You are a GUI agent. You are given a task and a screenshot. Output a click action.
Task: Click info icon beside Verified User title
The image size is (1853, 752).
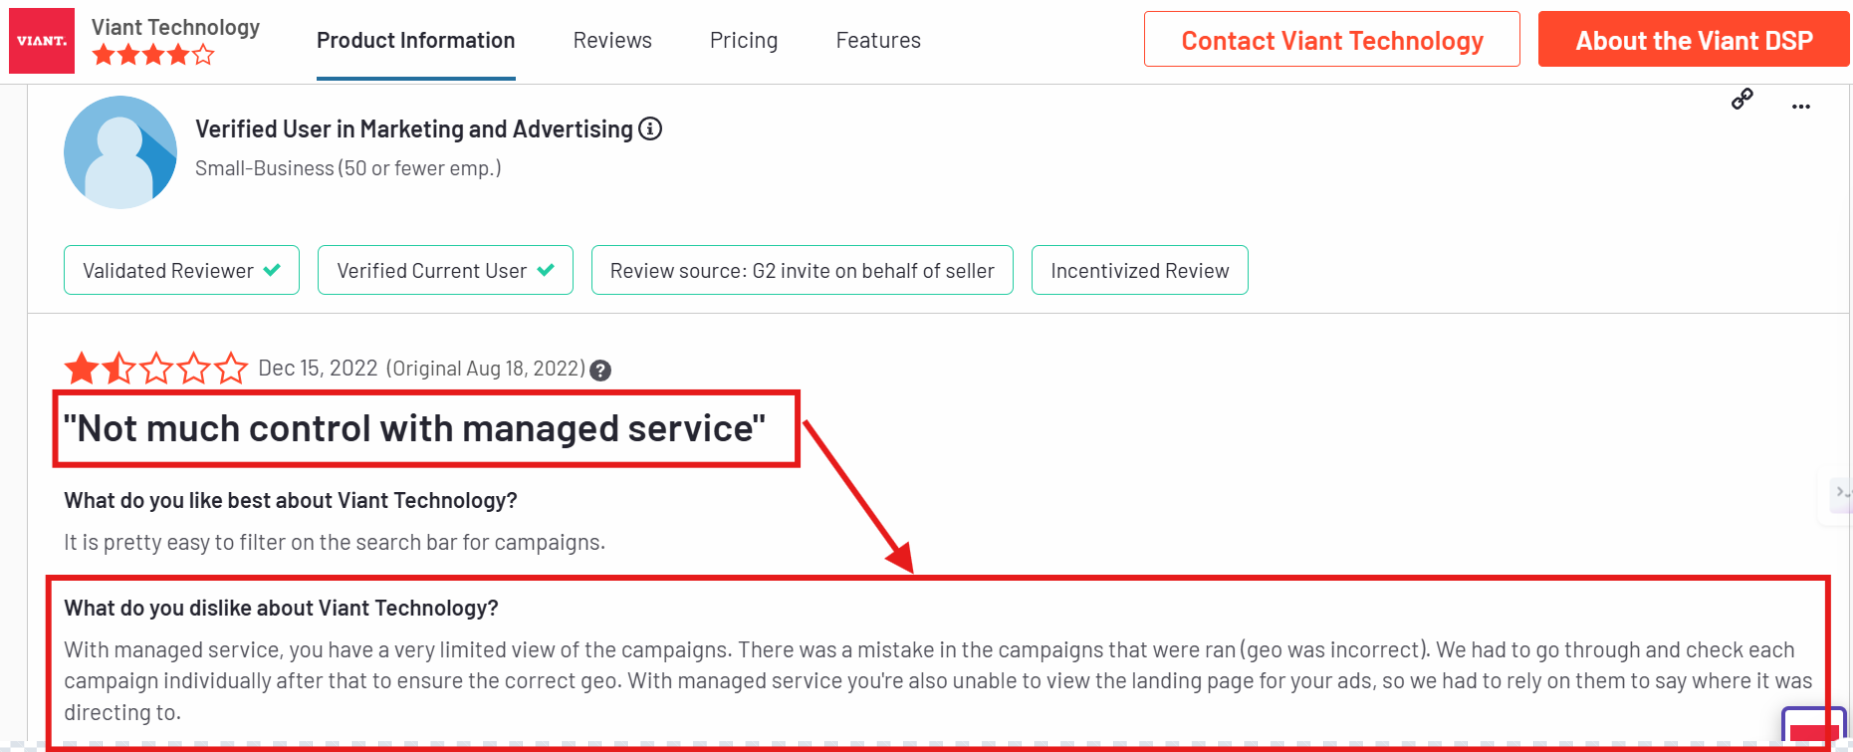(650, 129)
